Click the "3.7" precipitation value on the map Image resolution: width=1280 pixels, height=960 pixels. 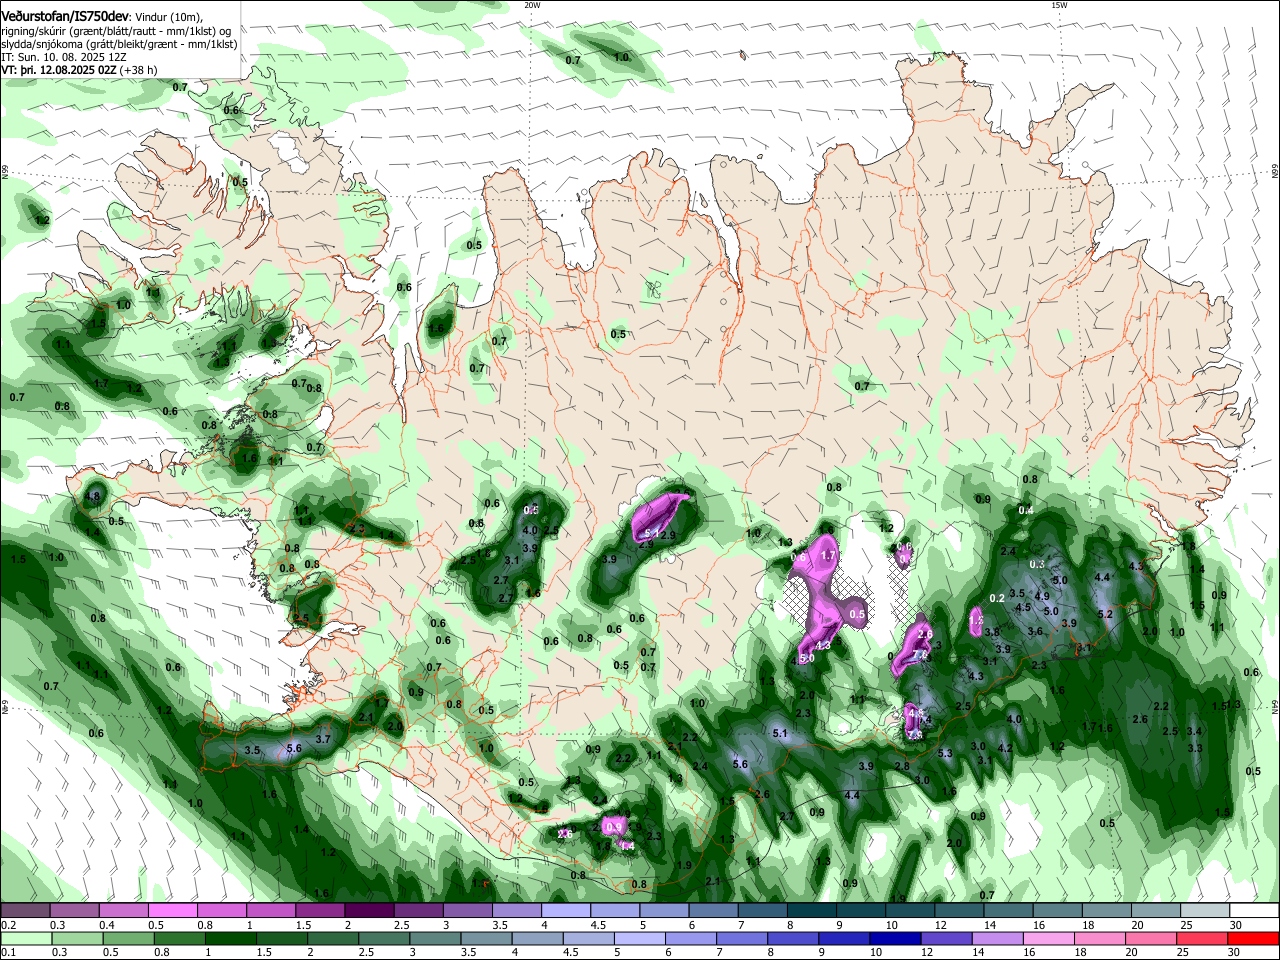(323, 739)
